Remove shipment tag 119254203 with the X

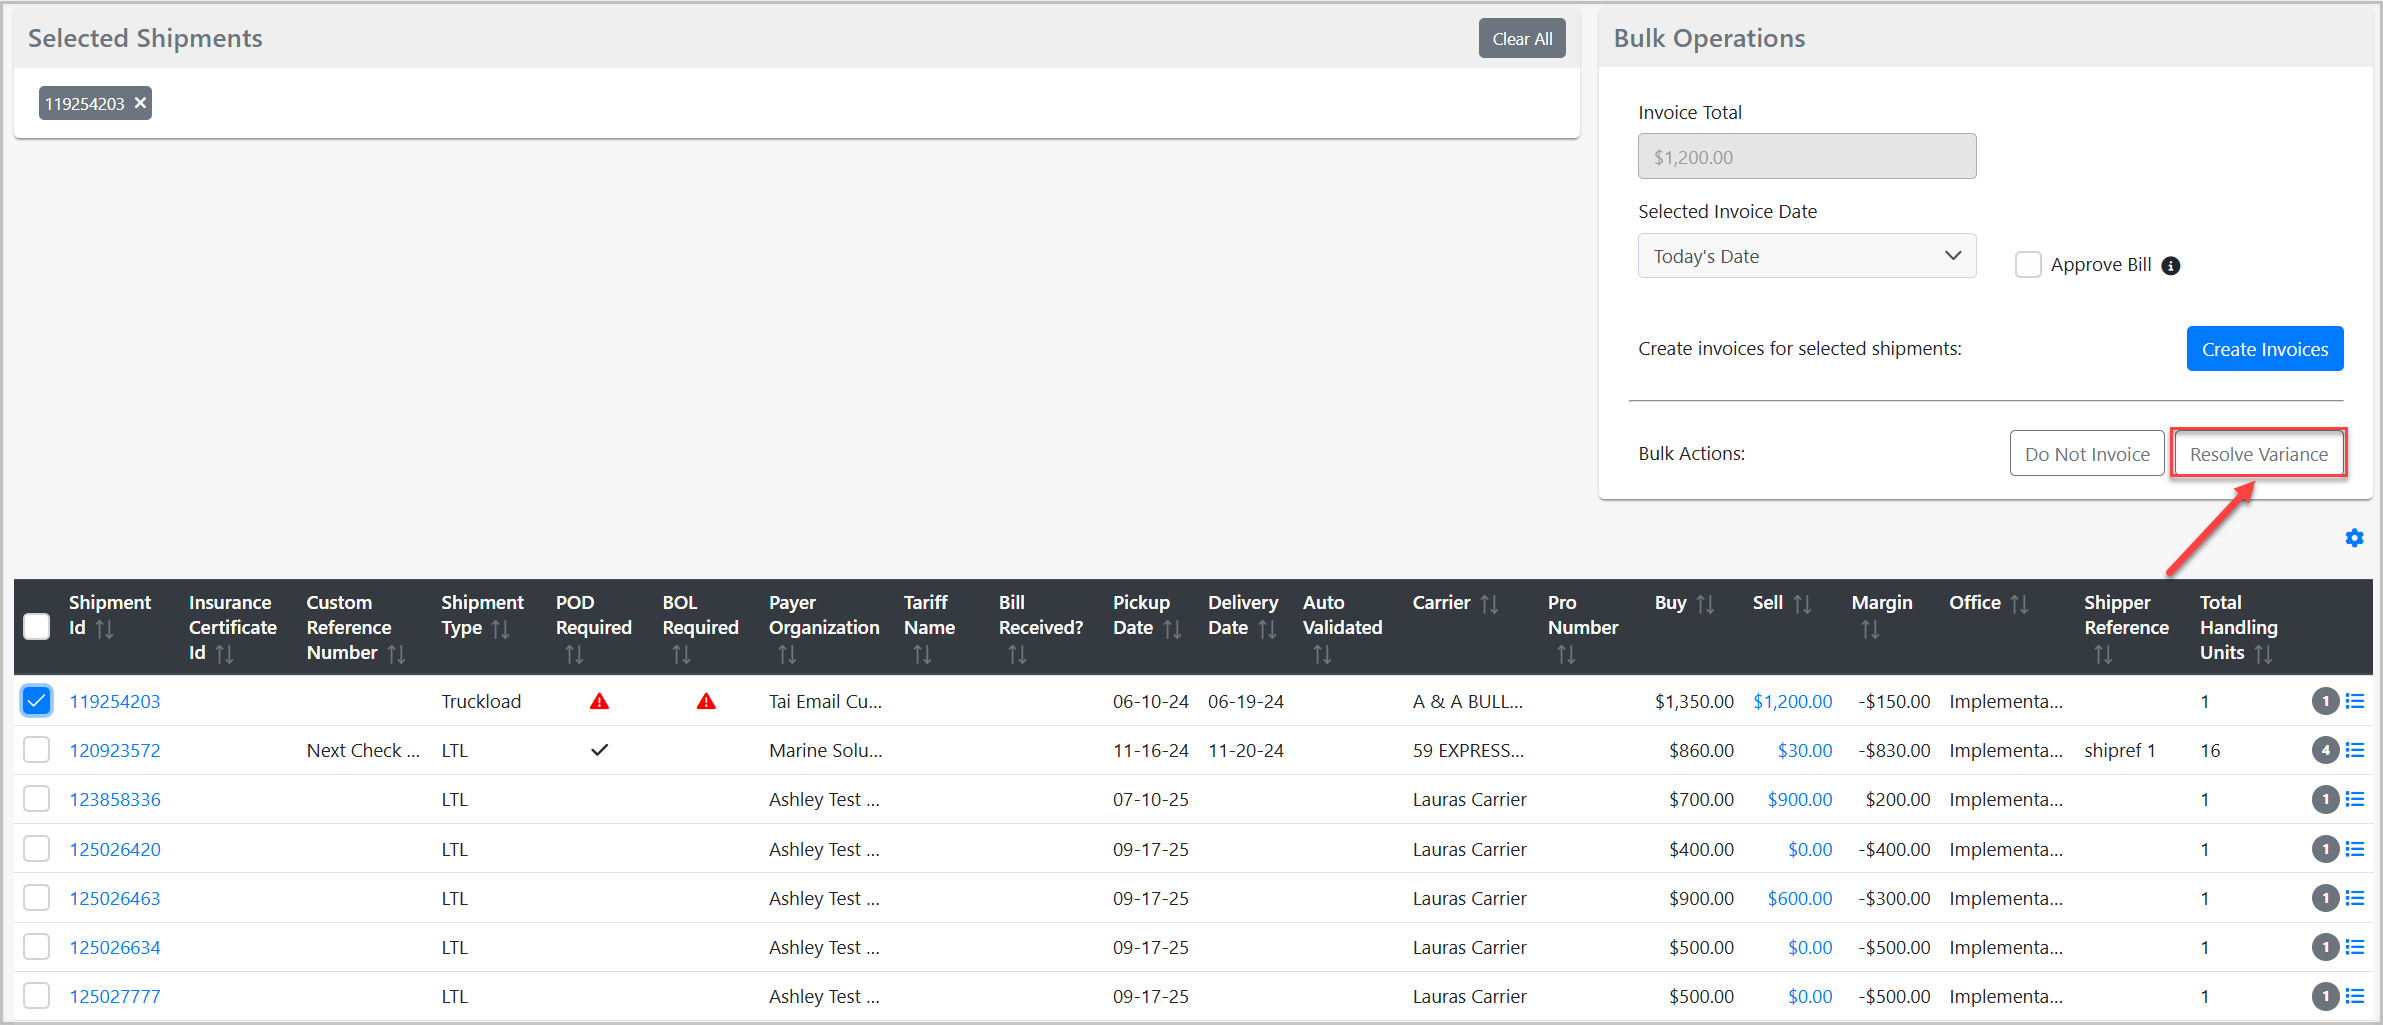pyautogui.click(x=141, y=103)
